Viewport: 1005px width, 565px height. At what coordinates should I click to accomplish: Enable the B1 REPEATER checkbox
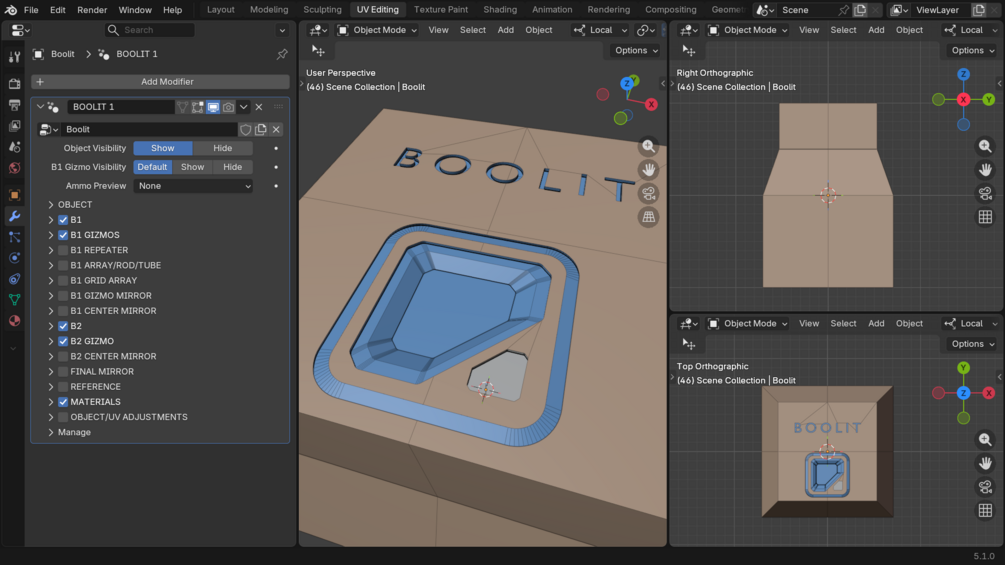tap(63, 250)
